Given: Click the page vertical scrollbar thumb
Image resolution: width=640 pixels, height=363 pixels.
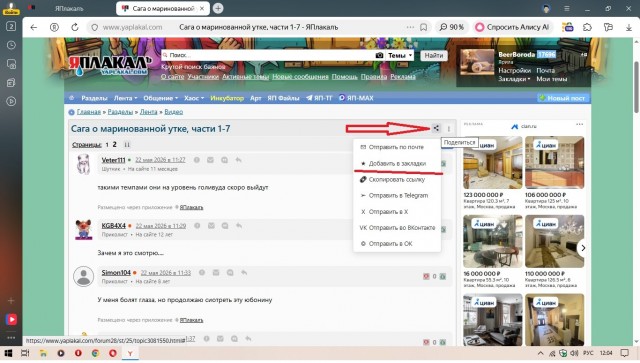Looking at the screenshot, I should click(636, 87).
